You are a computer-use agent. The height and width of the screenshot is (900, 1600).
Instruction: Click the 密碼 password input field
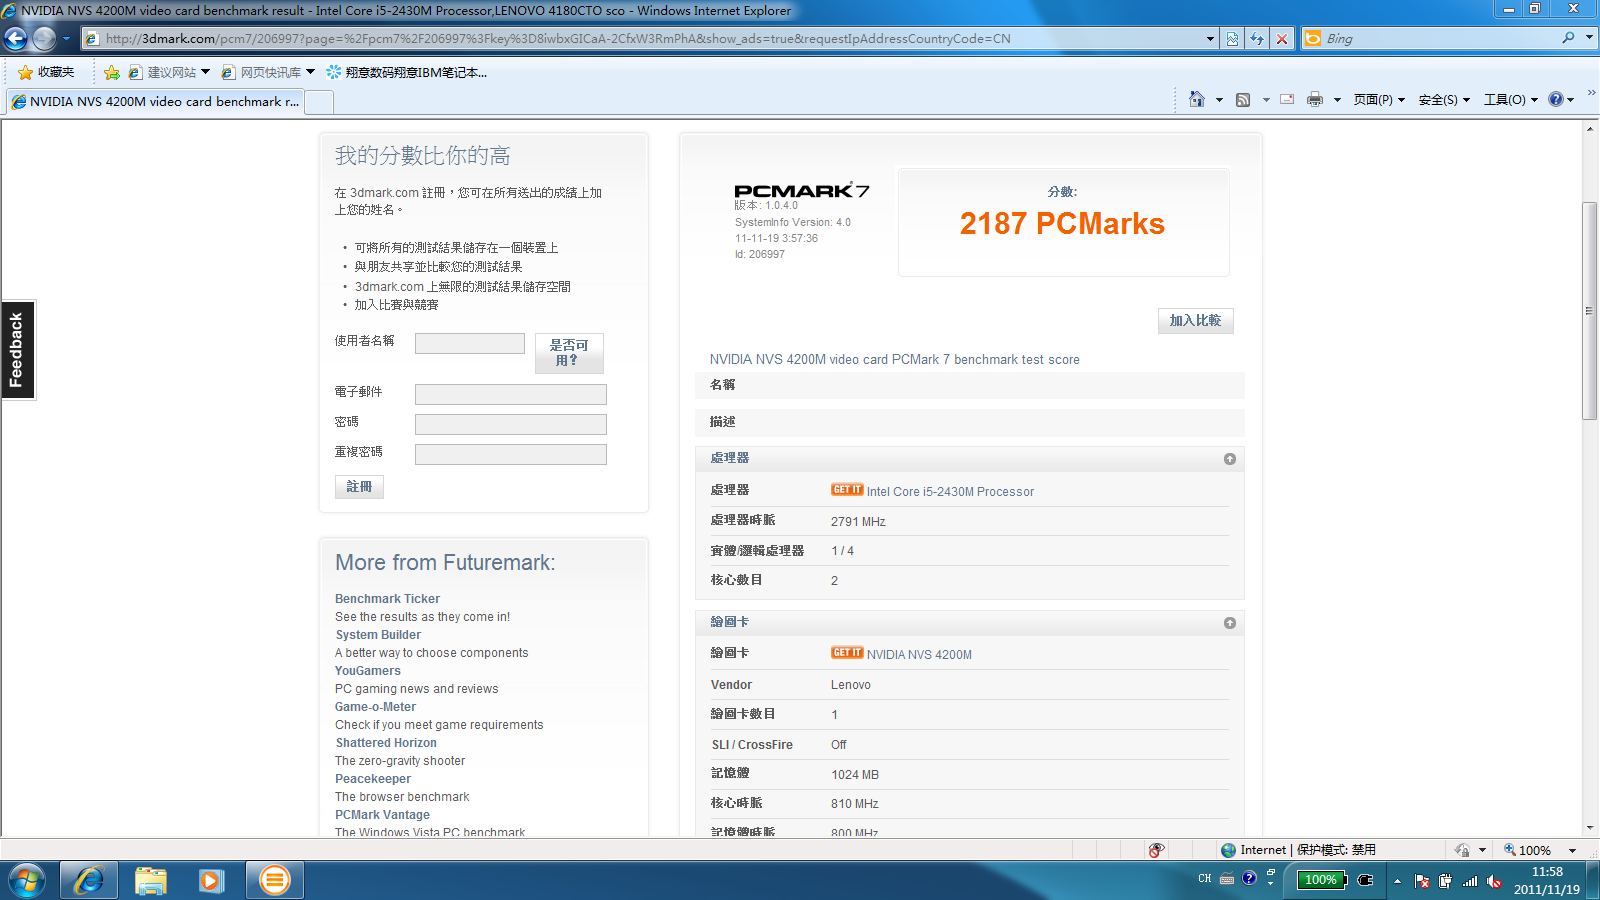pyautogui.click(x=511, y=424)
